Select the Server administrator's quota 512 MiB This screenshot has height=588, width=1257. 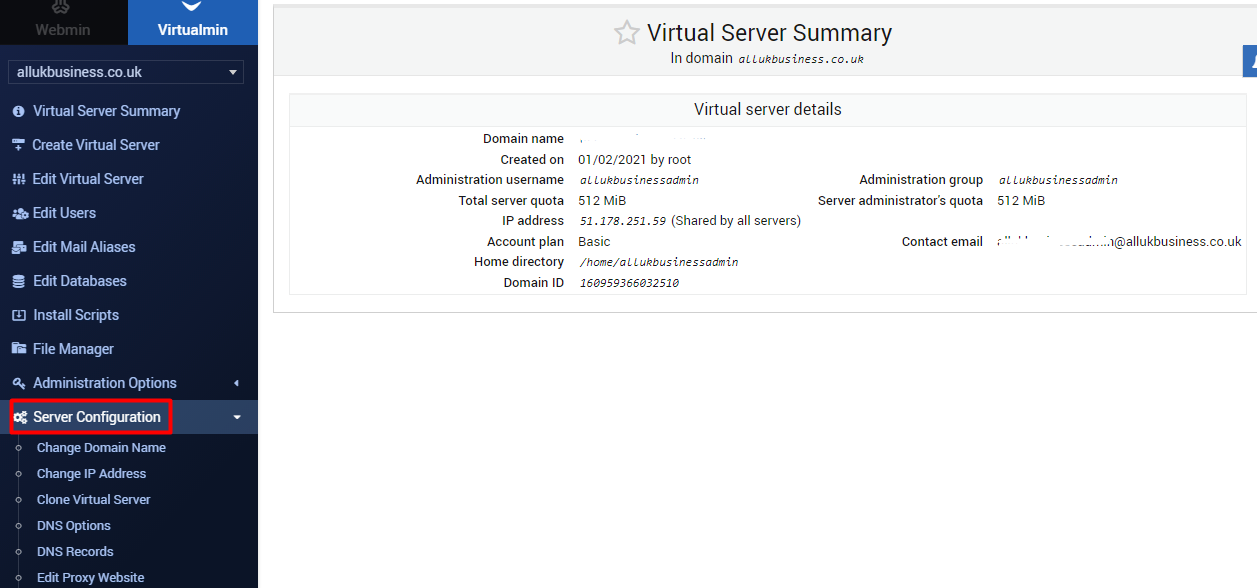coord(1021,201)
